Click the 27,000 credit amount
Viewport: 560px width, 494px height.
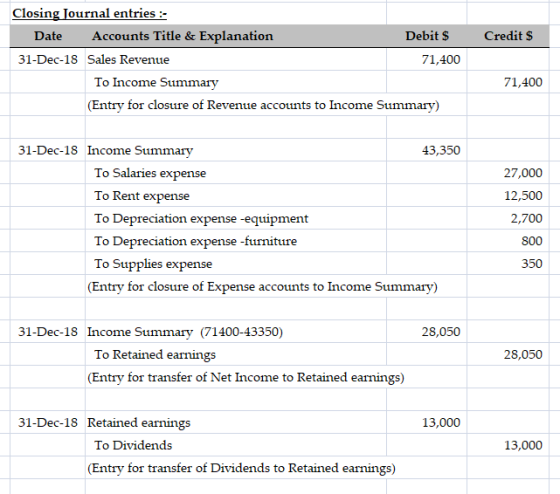click(x=523, y=173)
